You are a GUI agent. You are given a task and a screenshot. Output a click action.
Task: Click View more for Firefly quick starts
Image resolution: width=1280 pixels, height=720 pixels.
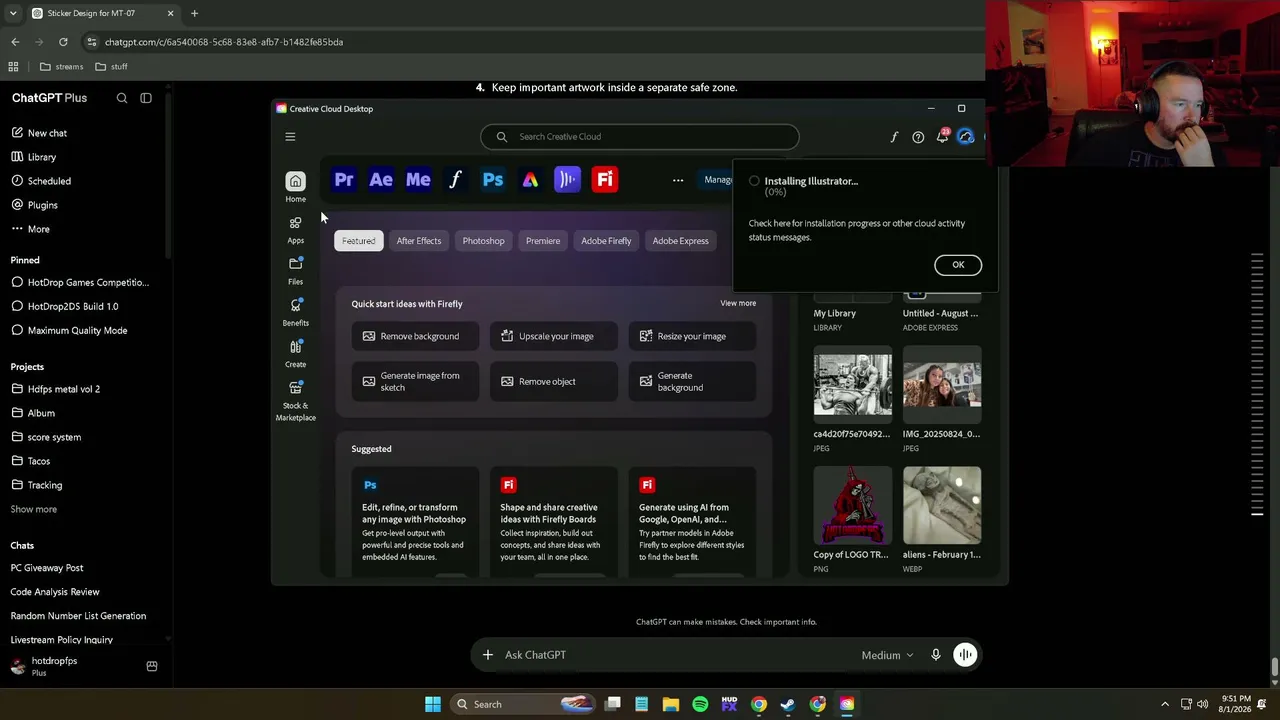[738, 303]
